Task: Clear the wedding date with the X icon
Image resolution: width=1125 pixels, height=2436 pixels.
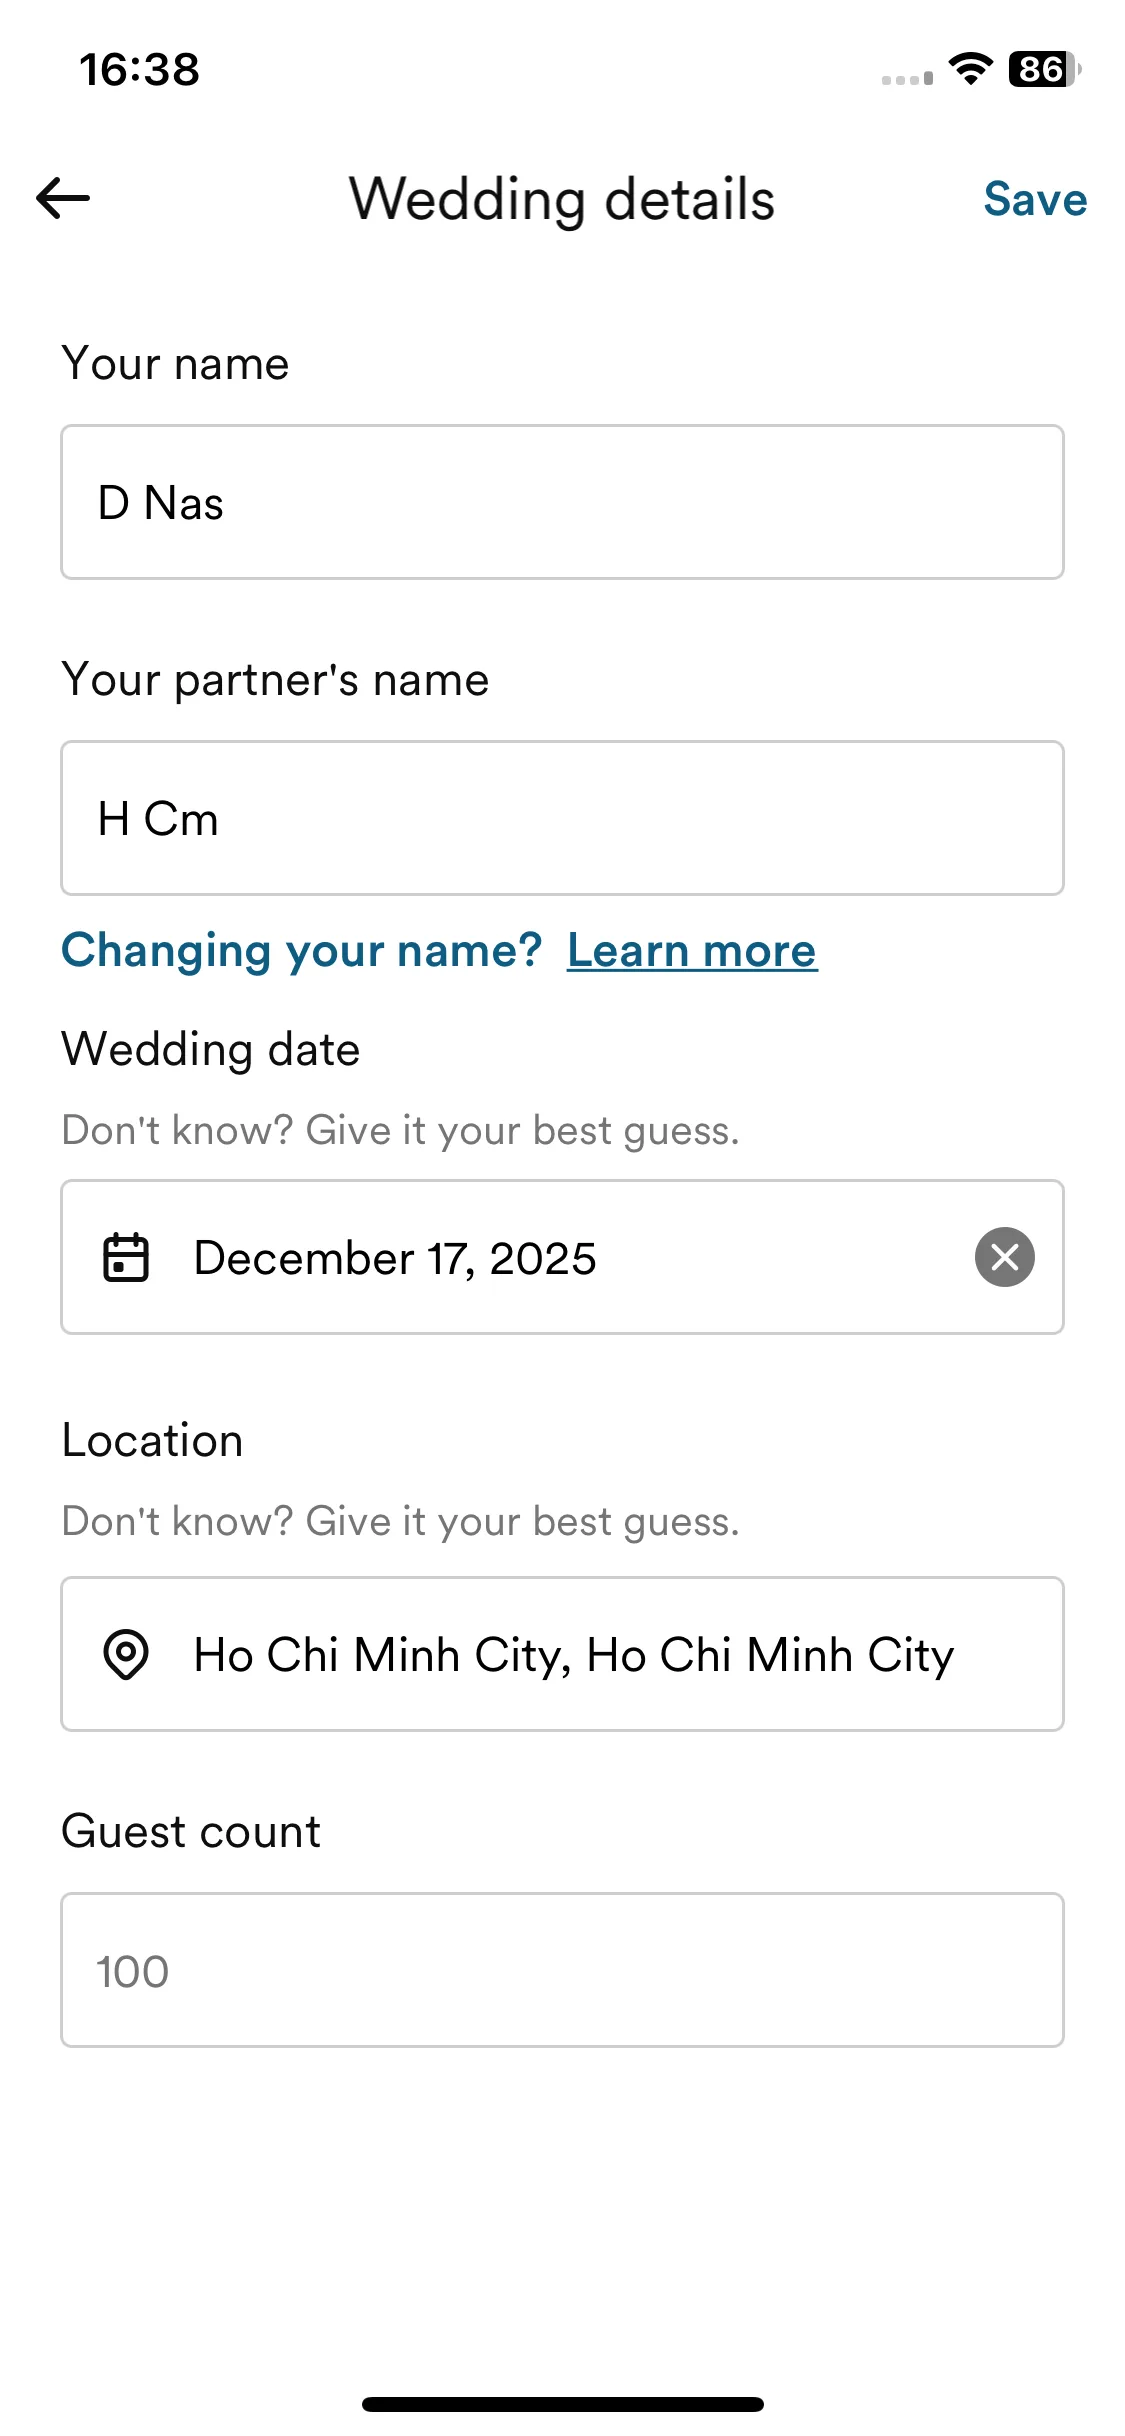Action: click(x=1004, y=1257)
